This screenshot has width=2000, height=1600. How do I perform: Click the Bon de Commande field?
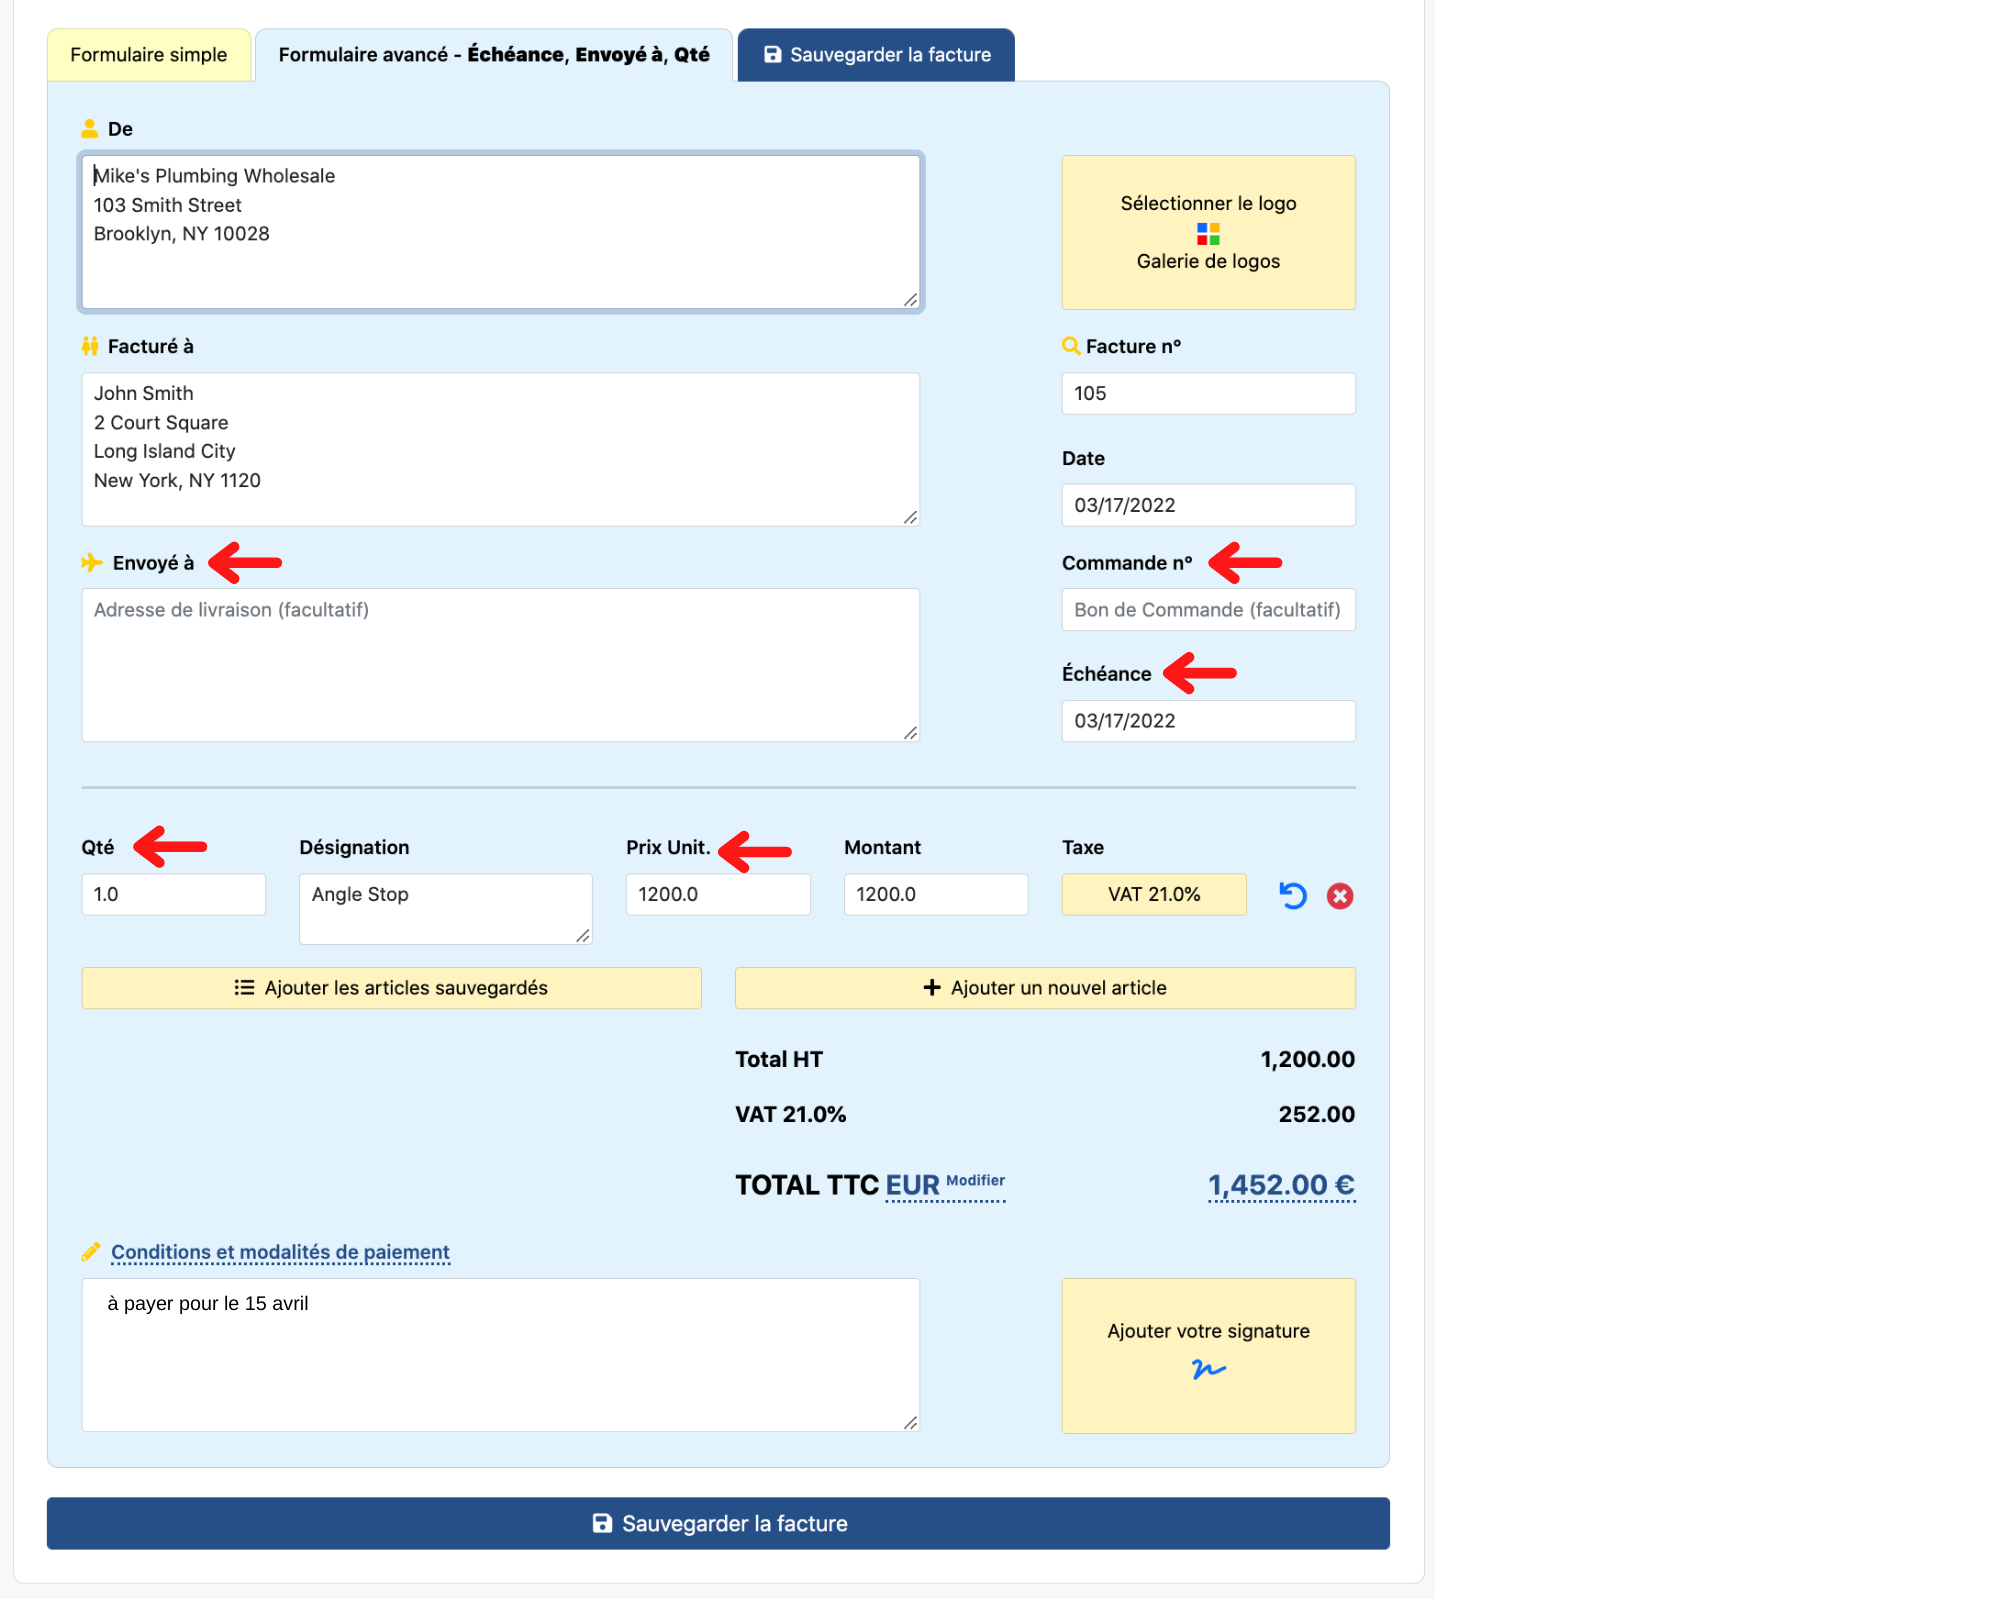[1208, 610]
